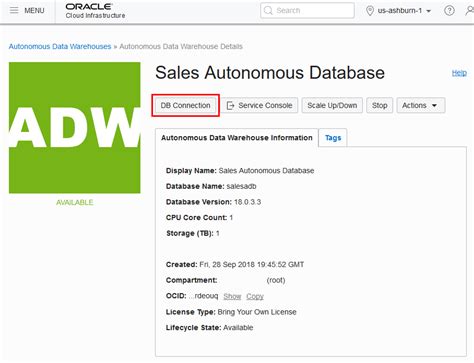Click the CPU Core Count line
Viewport: 474px width, 363px height.
(199, 218)
